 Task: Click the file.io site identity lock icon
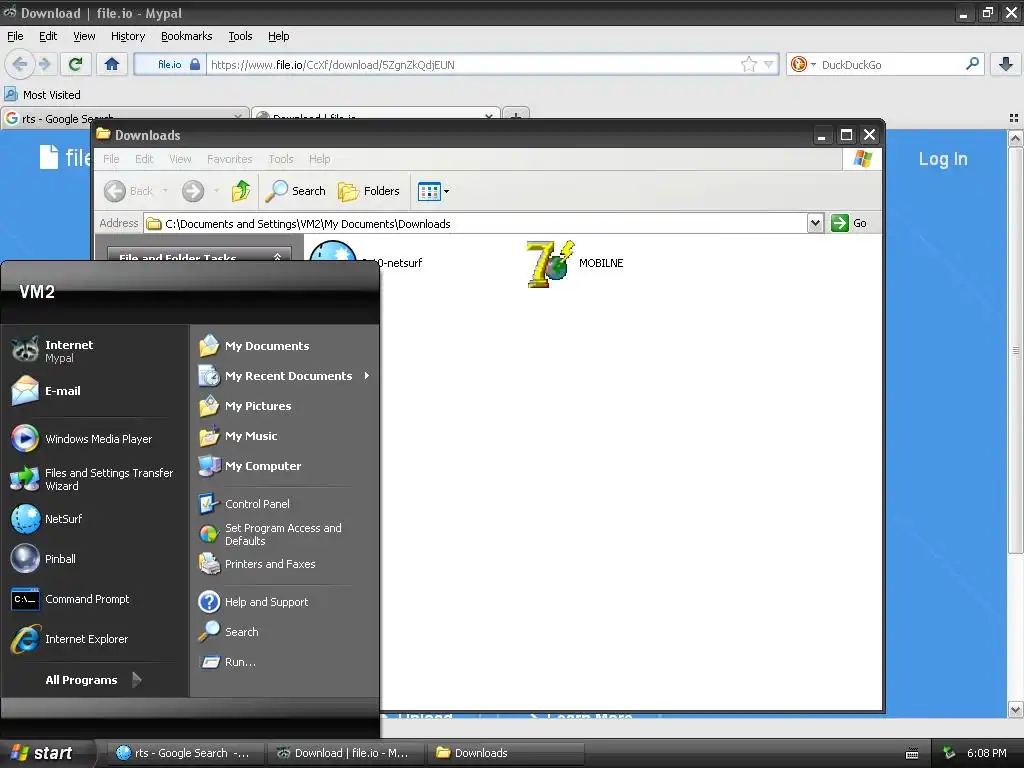[195, 64]
